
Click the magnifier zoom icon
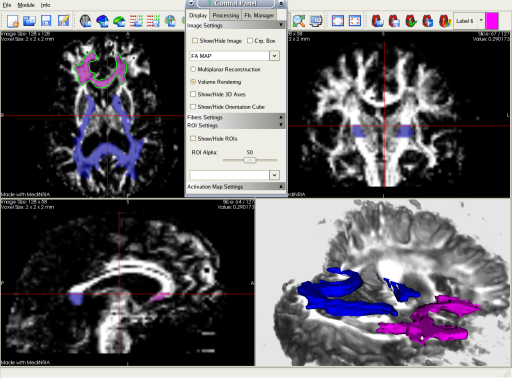coord(299,21)
